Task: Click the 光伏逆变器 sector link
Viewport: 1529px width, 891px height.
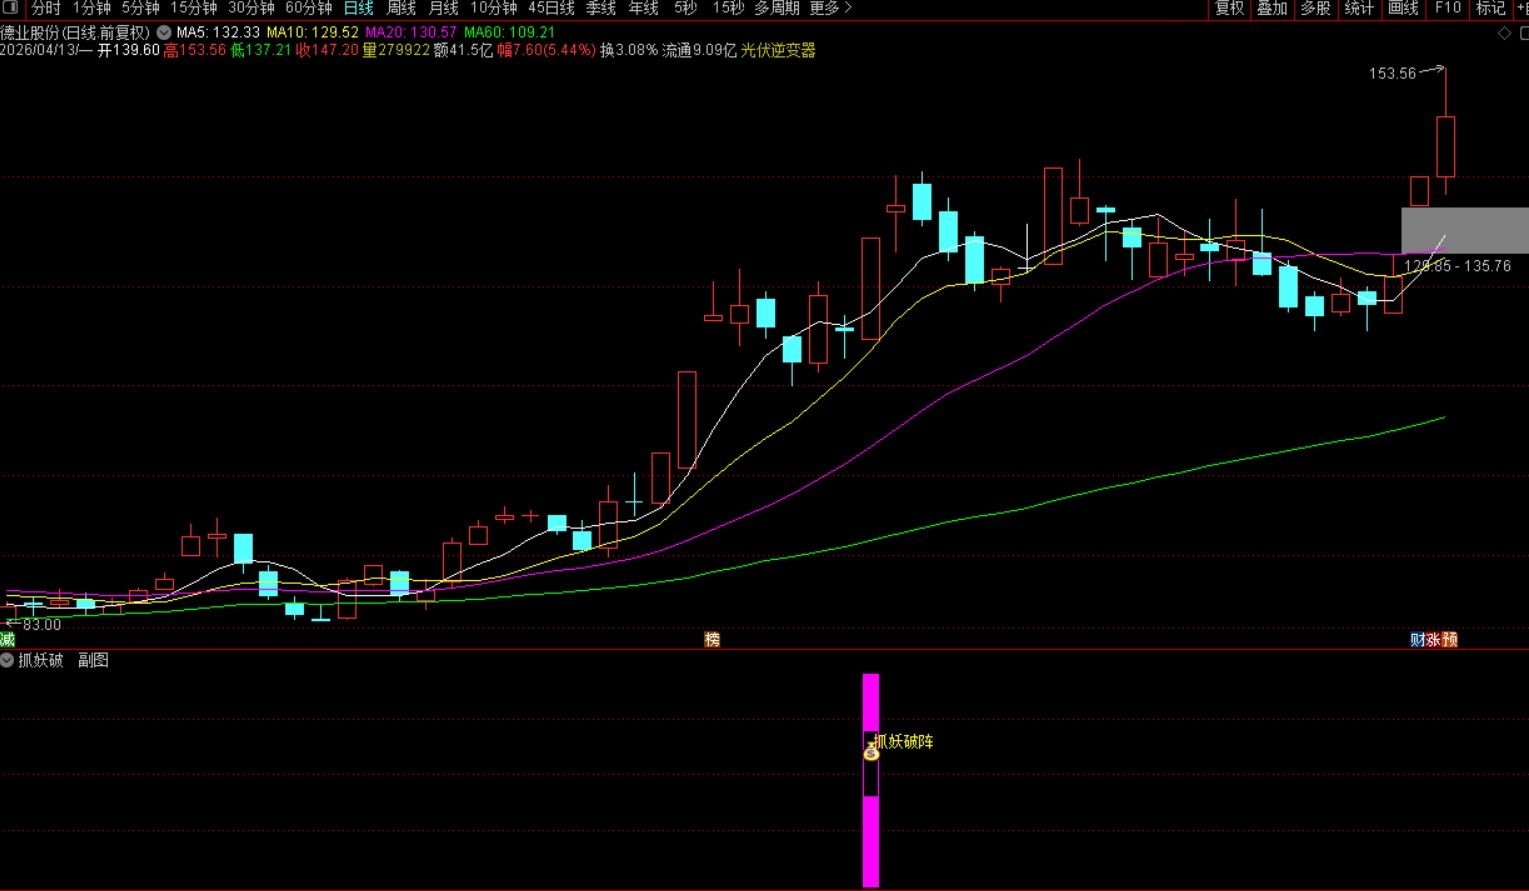Action: click(x=778, y=50)
